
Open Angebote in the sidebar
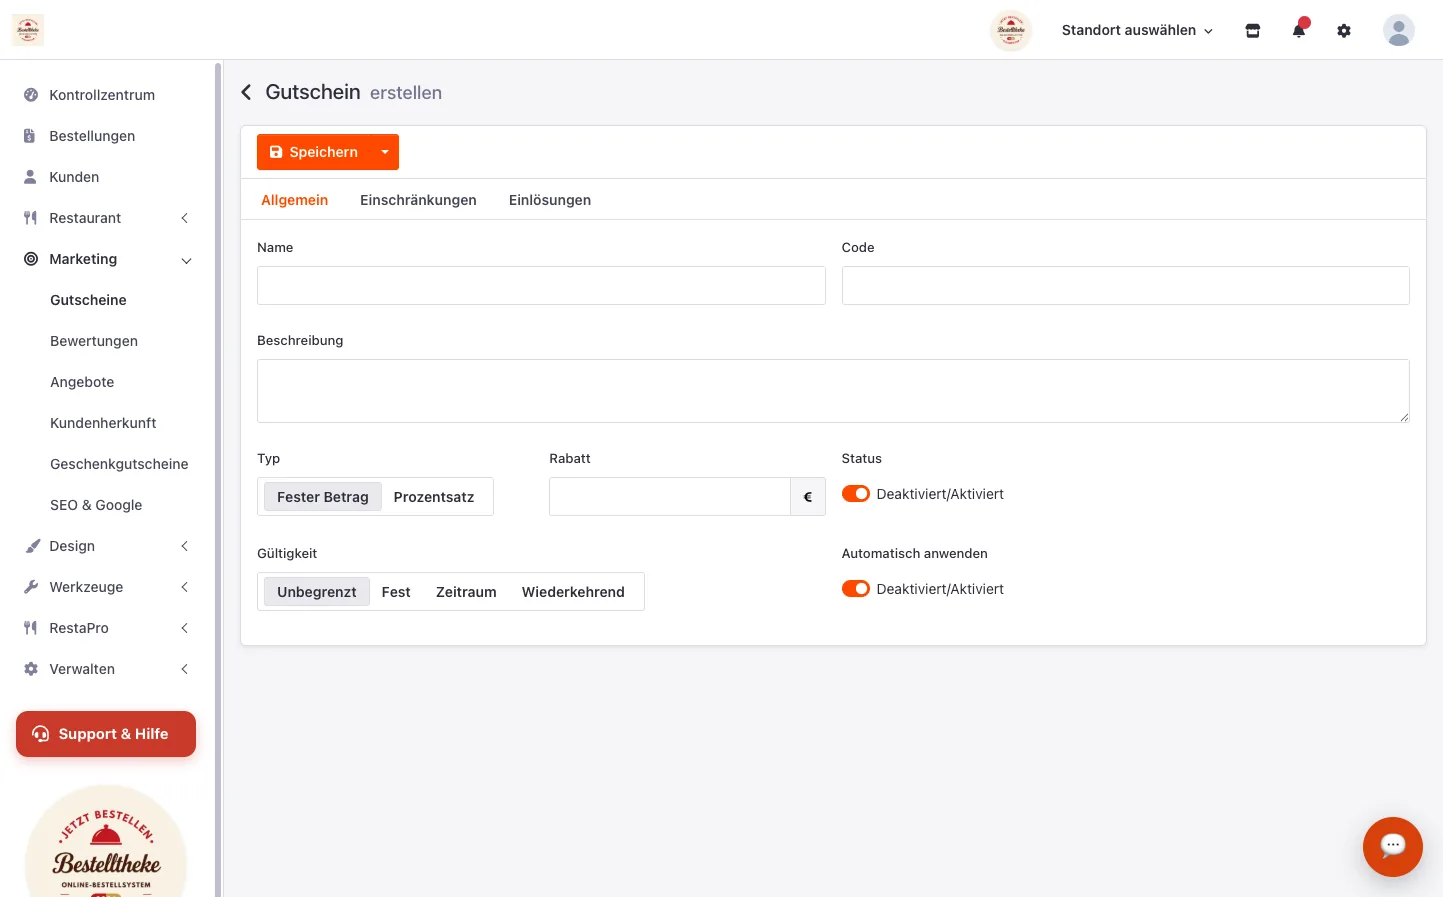click(x=82, y=382)
